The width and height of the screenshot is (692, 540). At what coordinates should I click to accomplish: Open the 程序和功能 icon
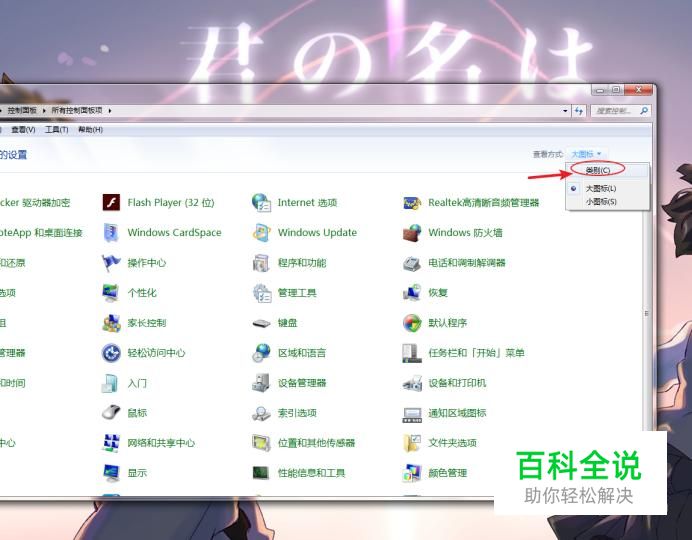point(261,262)
